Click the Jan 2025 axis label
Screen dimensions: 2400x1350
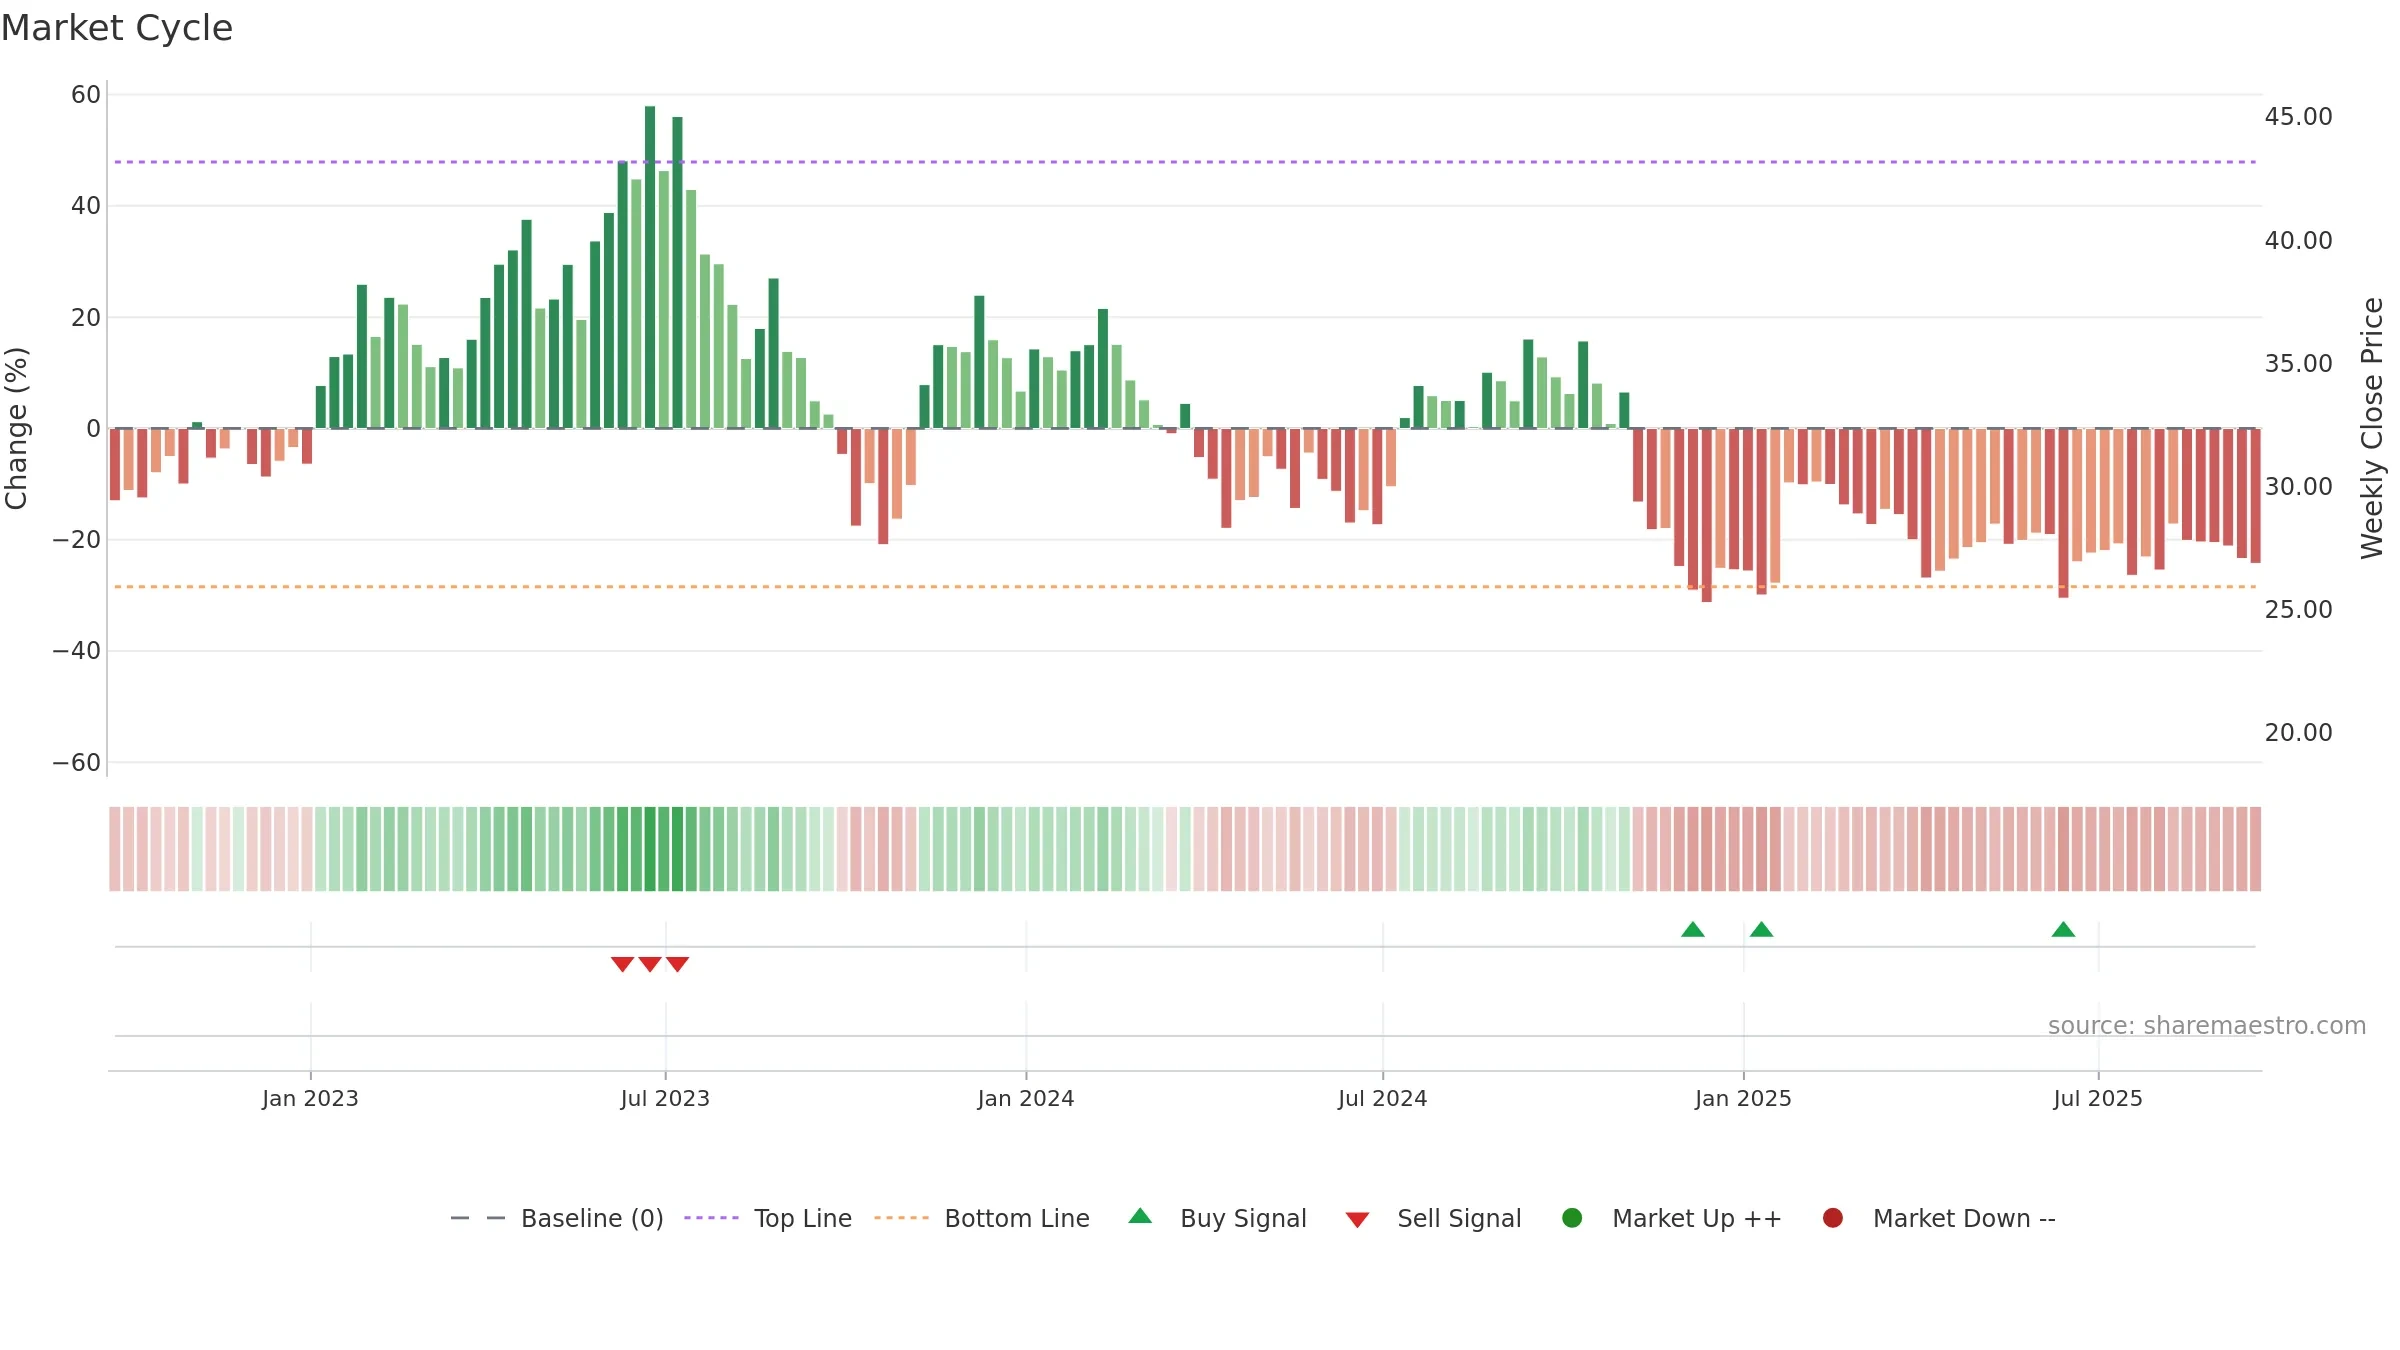point(1743,1099)
